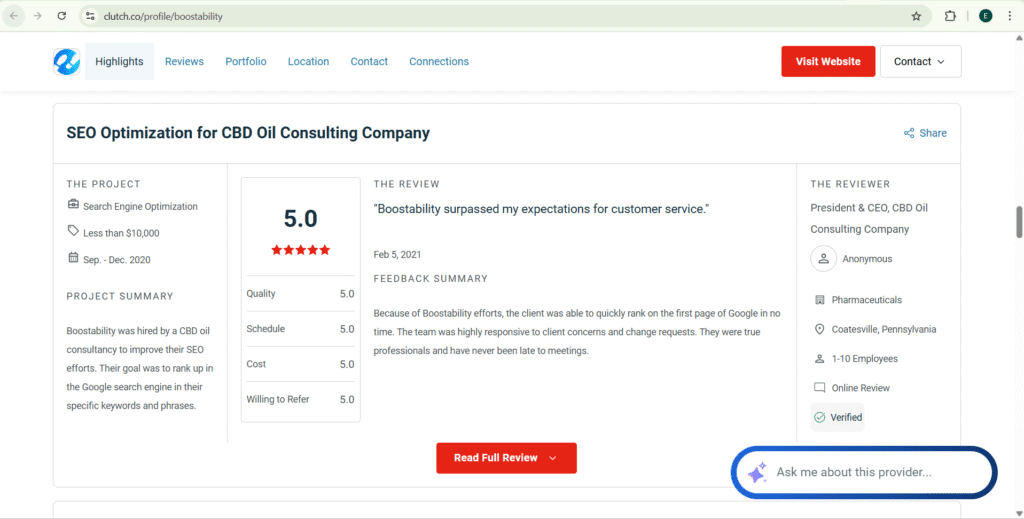Click the Online Review text
The width and height of the screenshot is (1024, 519).
(861, 388)
